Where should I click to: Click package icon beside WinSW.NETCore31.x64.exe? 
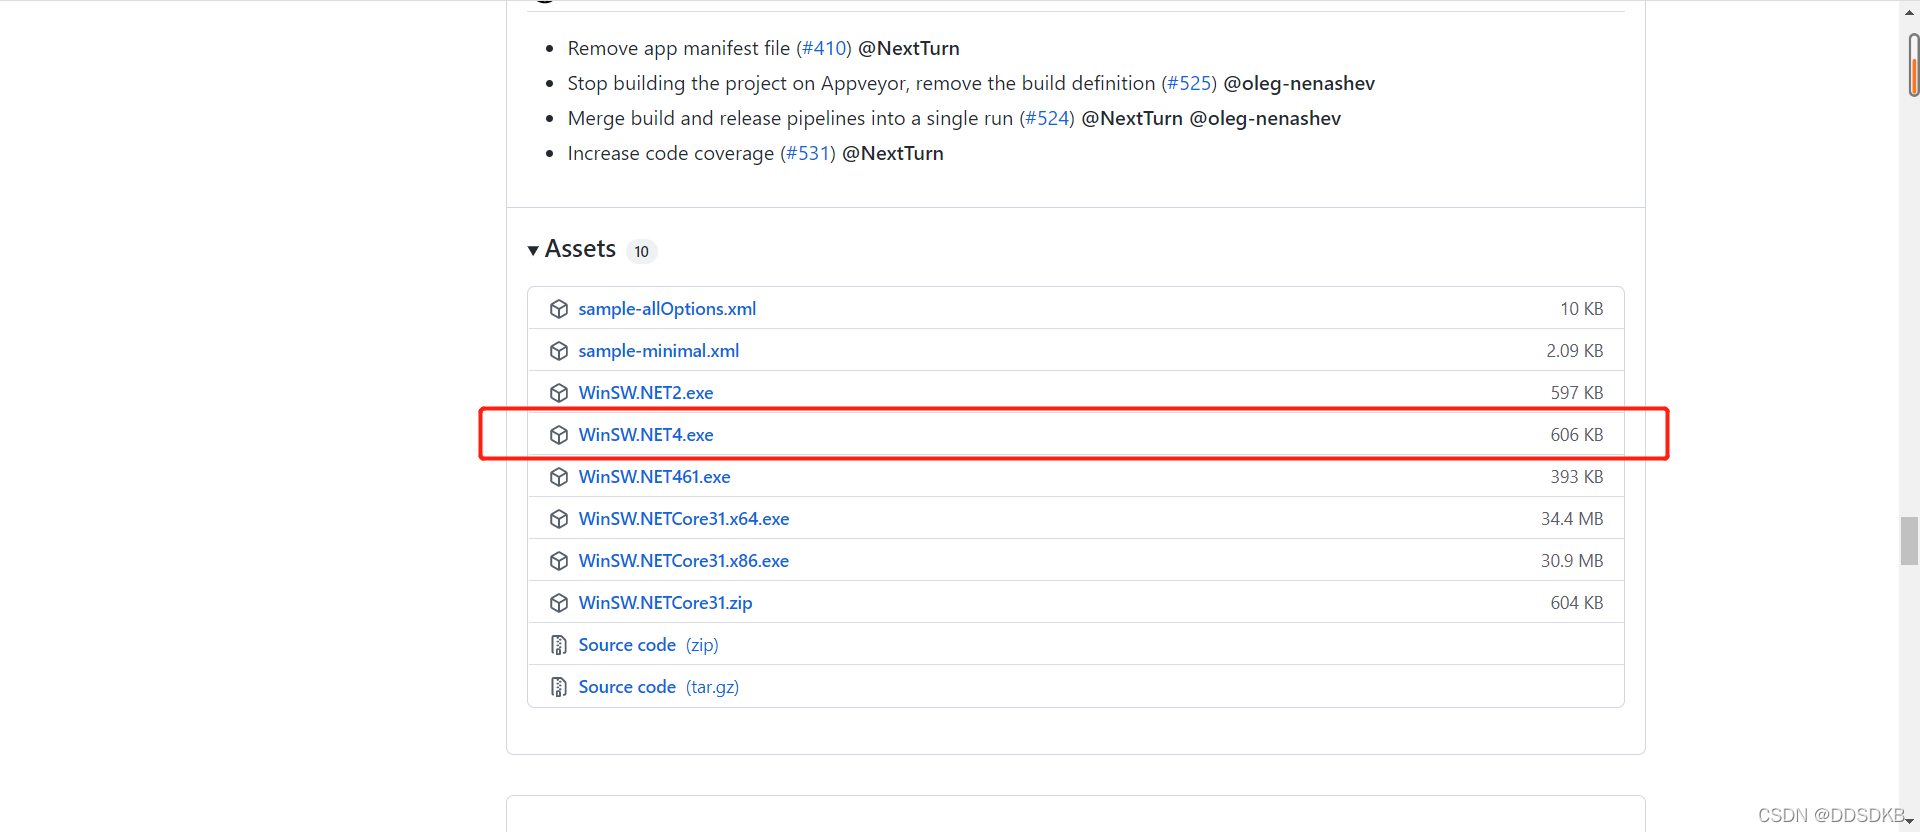coord(559,519)
